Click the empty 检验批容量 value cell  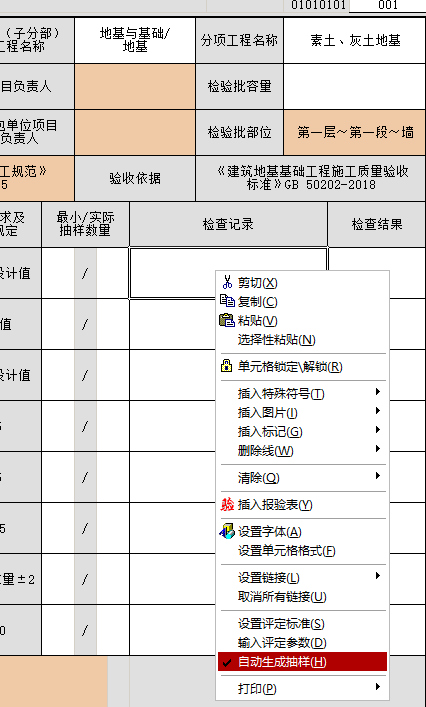pos(355,87)
